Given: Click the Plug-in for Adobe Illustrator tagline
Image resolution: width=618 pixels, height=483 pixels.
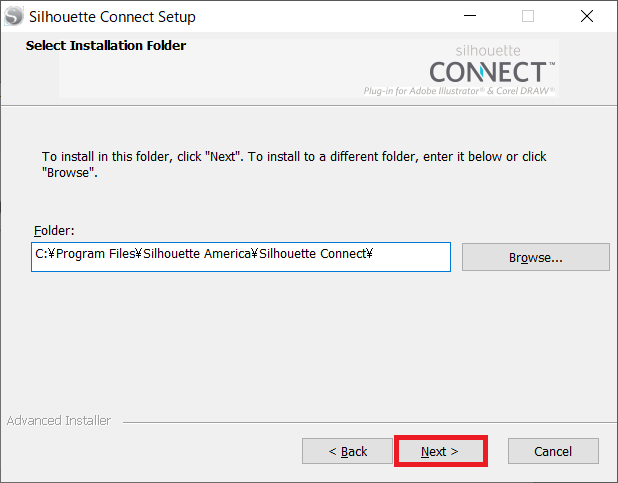Looking at the screenshot, I should (x=459, y=91).
